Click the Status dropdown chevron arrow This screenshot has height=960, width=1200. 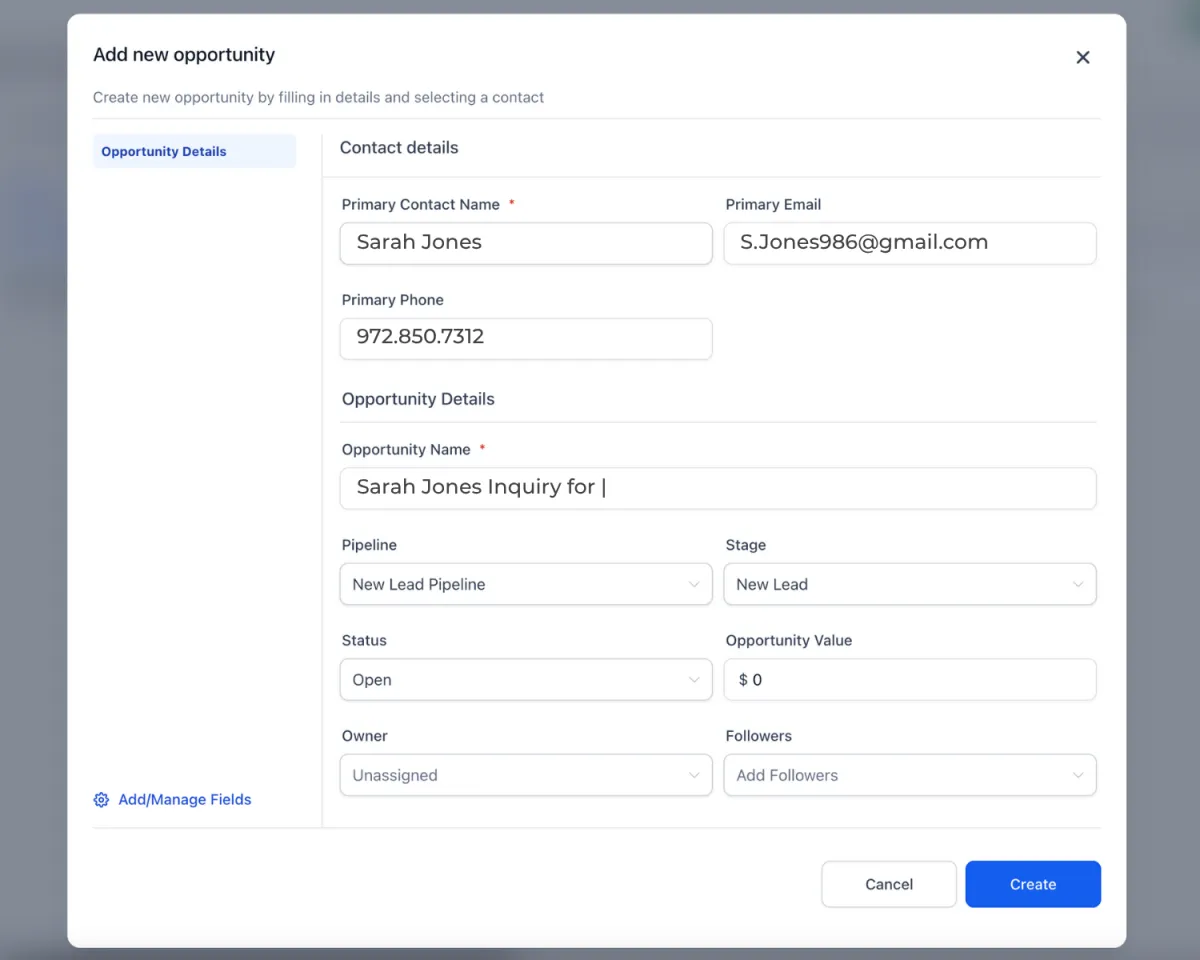click(694, 680)
